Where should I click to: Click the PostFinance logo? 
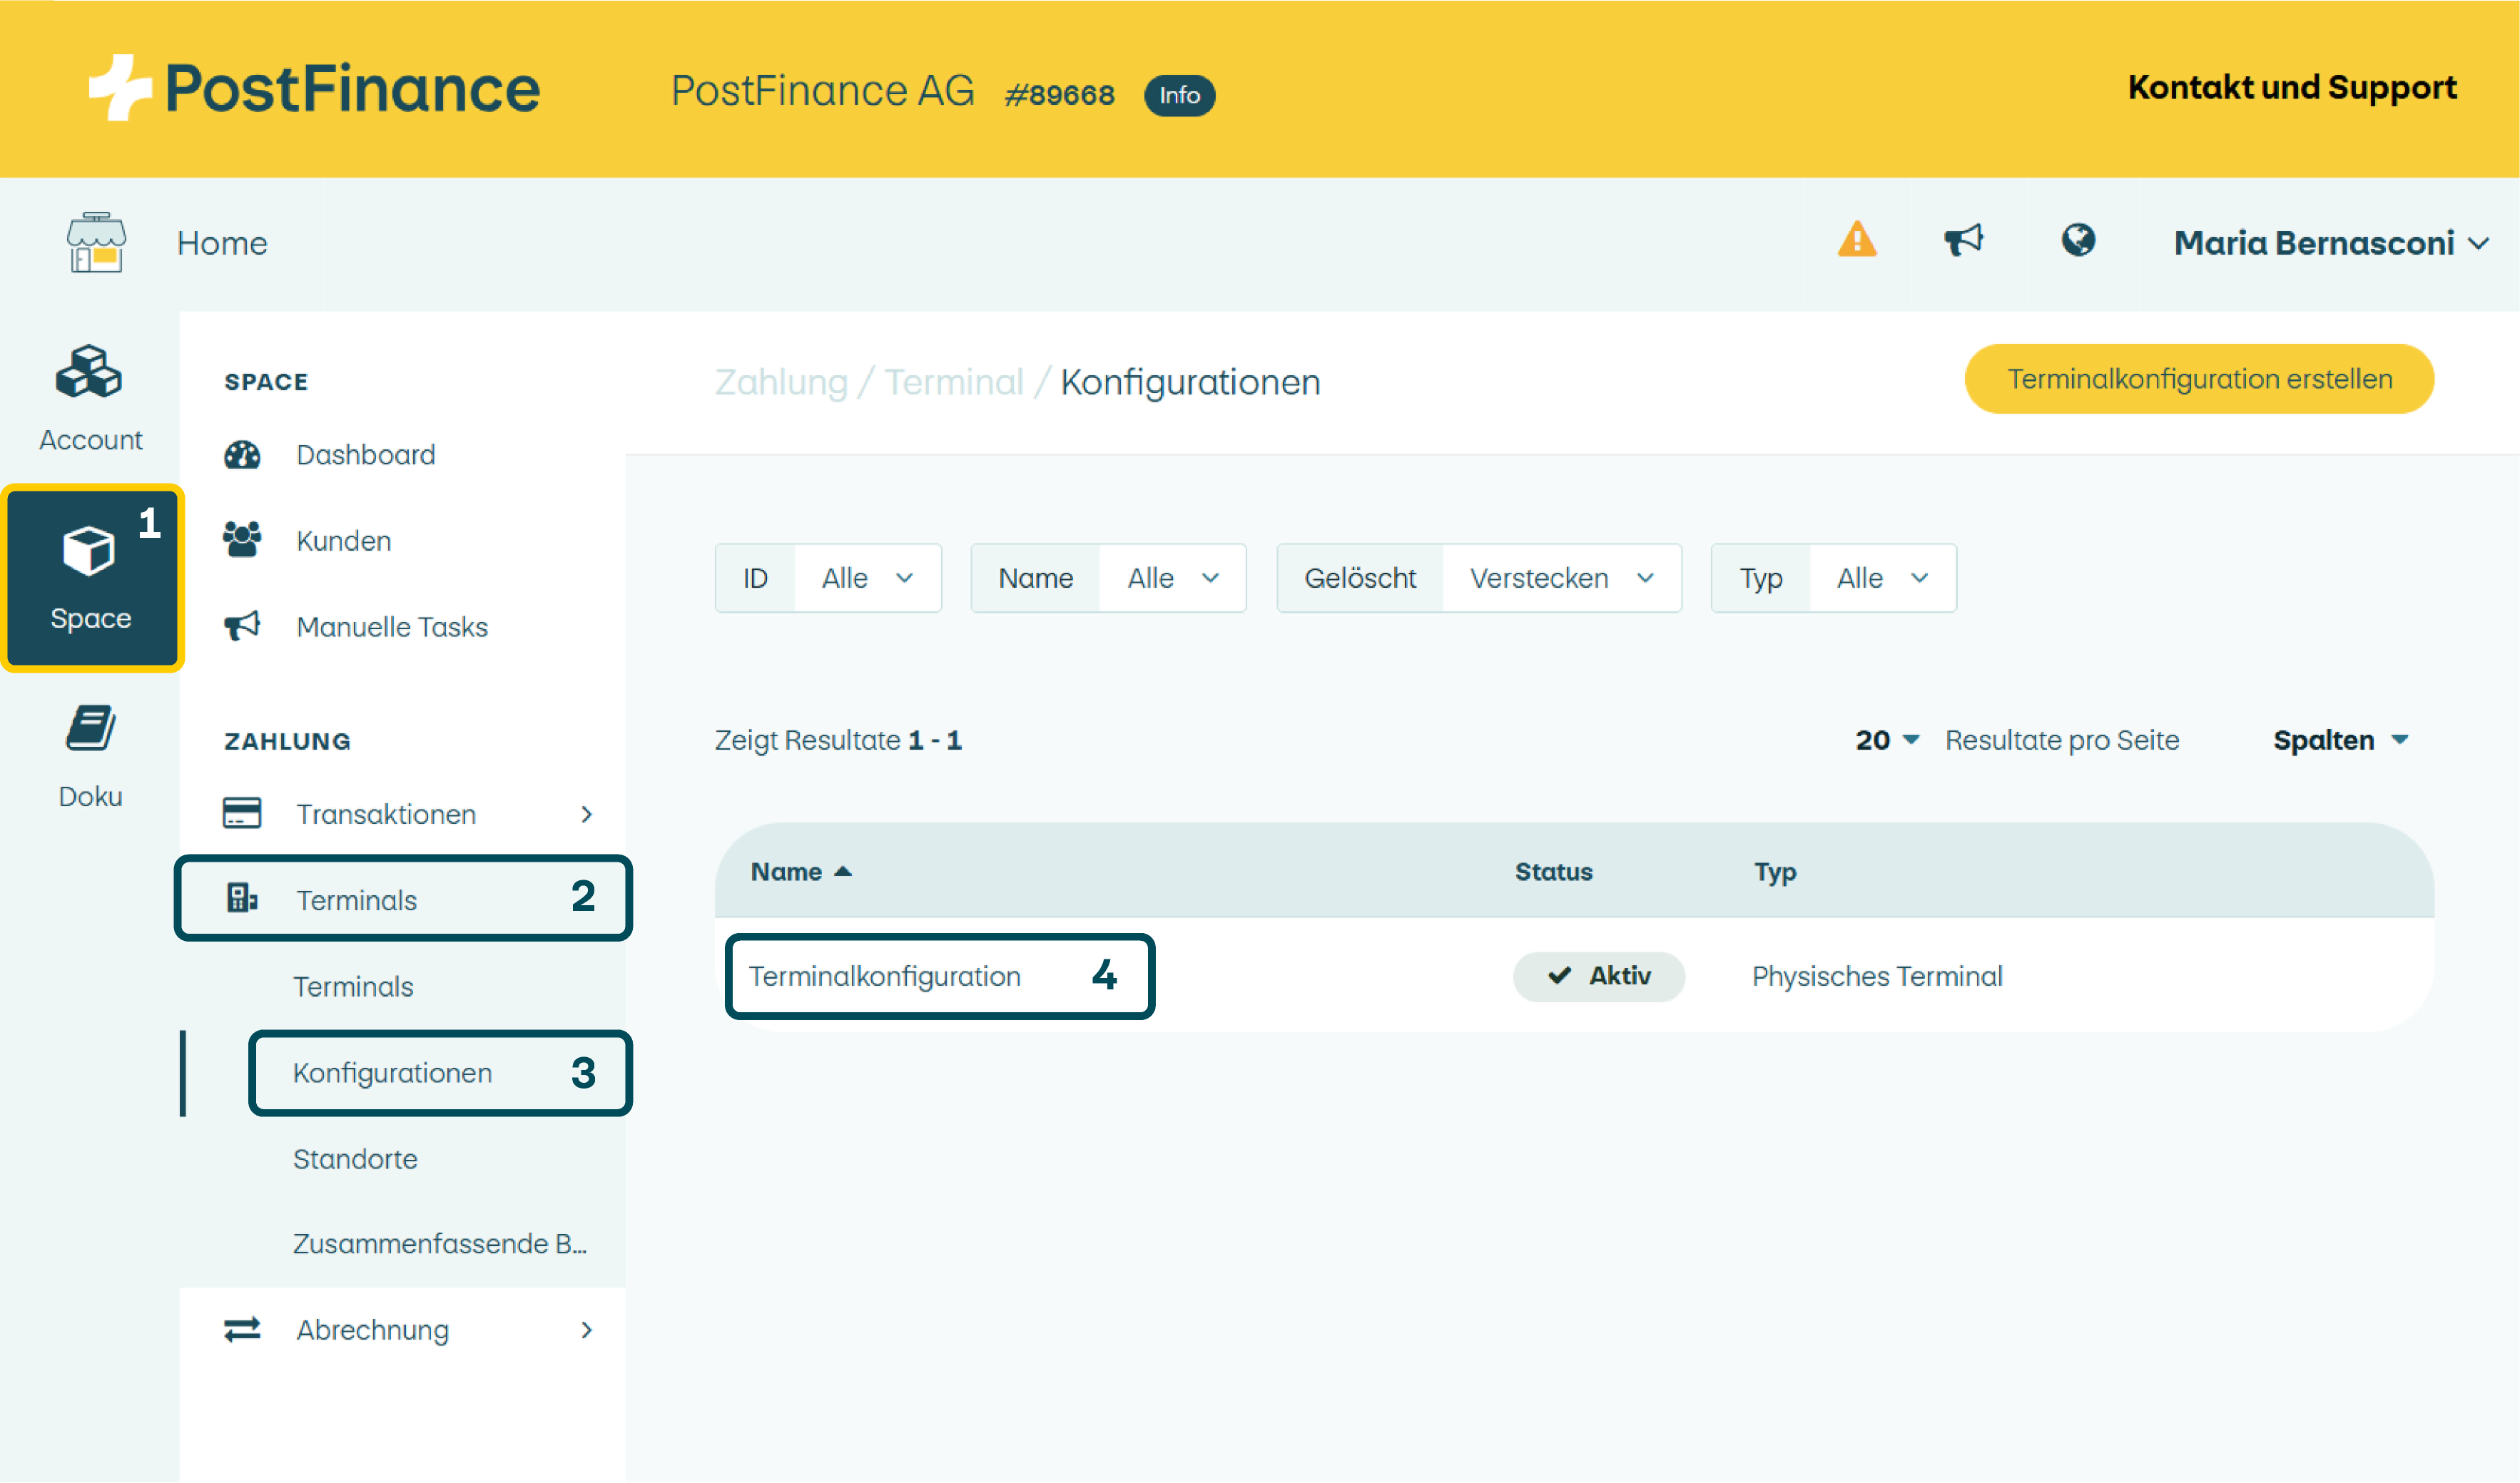[x=315, y=88]
